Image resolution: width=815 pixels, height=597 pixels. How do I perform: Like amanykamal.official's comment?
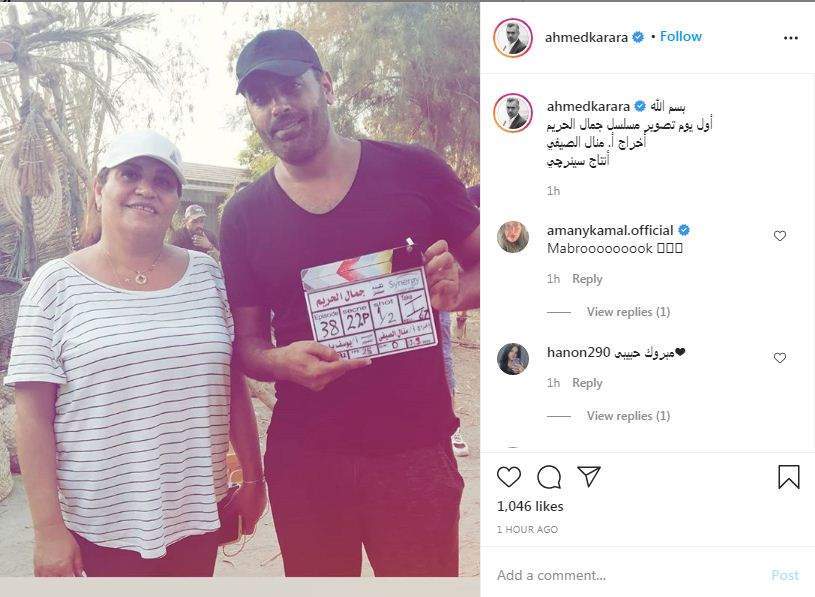[780, 236]
